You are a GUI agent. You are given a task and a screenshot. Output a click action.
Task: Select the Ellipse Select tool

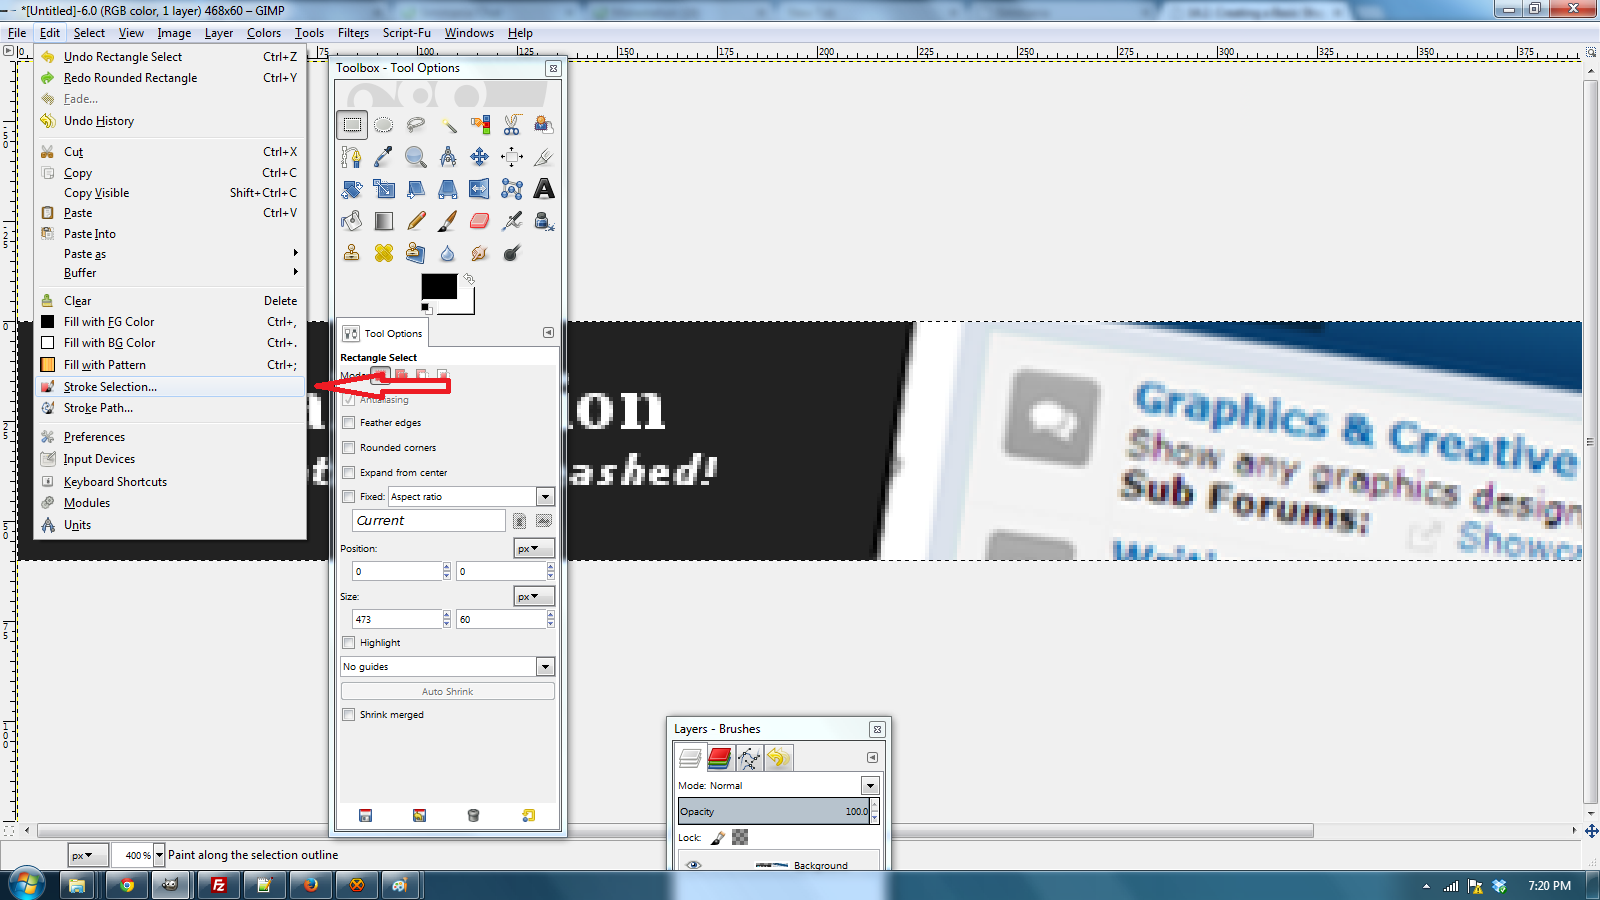(384, 125)
